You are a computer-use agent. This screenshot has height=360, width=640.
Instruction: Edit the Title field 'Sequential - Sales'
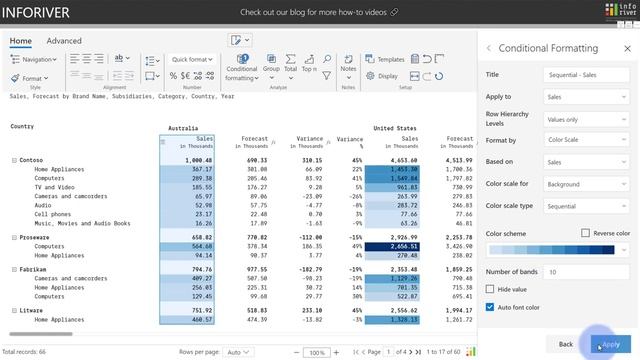click(586, 75)
